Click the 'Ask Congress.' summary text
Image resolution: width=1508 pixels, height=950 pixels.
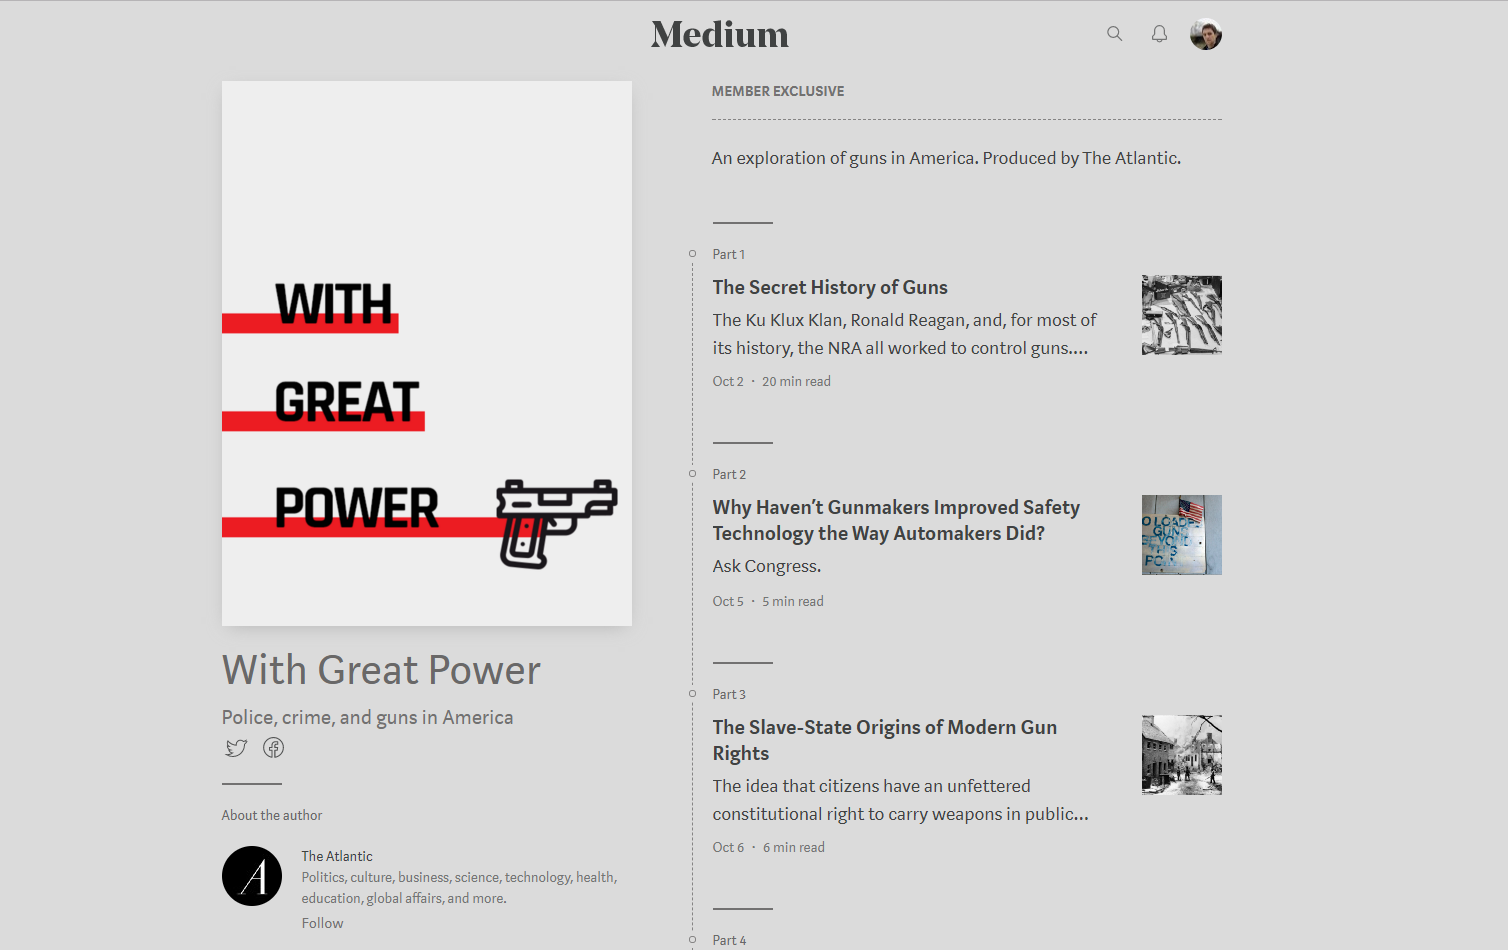tap(767, 566)
